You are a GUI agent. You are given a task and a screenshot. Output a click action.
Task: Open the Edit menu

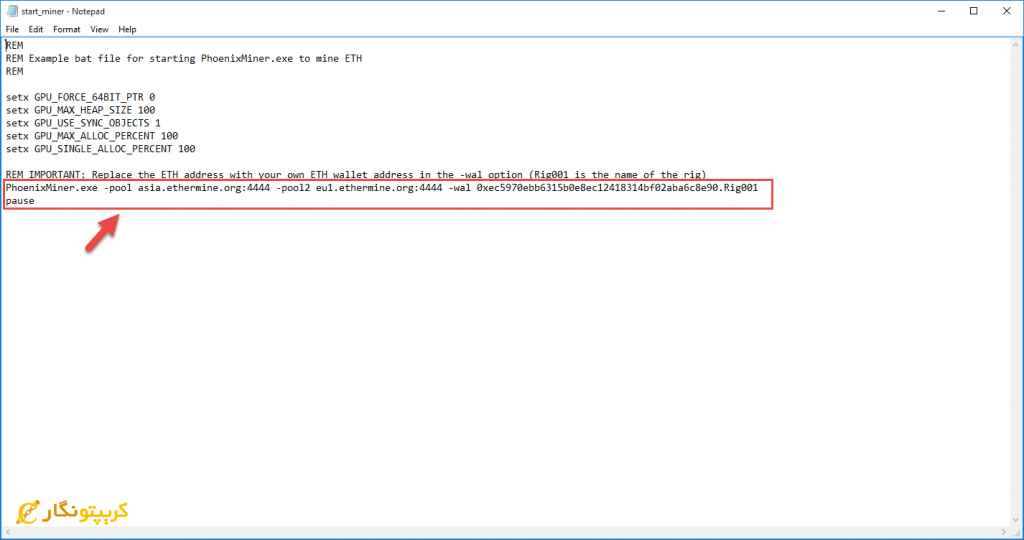[35, 29]
